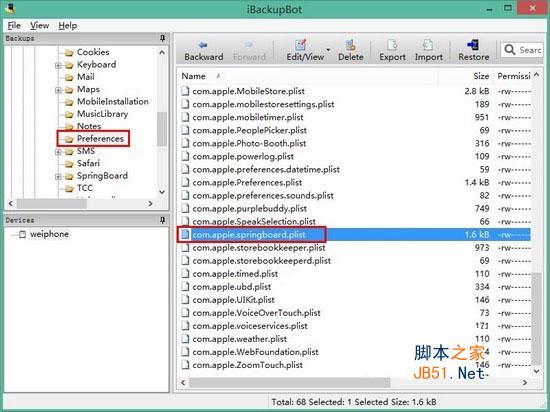Select the MobileInstallation folder
Viewport: 550px width, 412px height.
113,102
